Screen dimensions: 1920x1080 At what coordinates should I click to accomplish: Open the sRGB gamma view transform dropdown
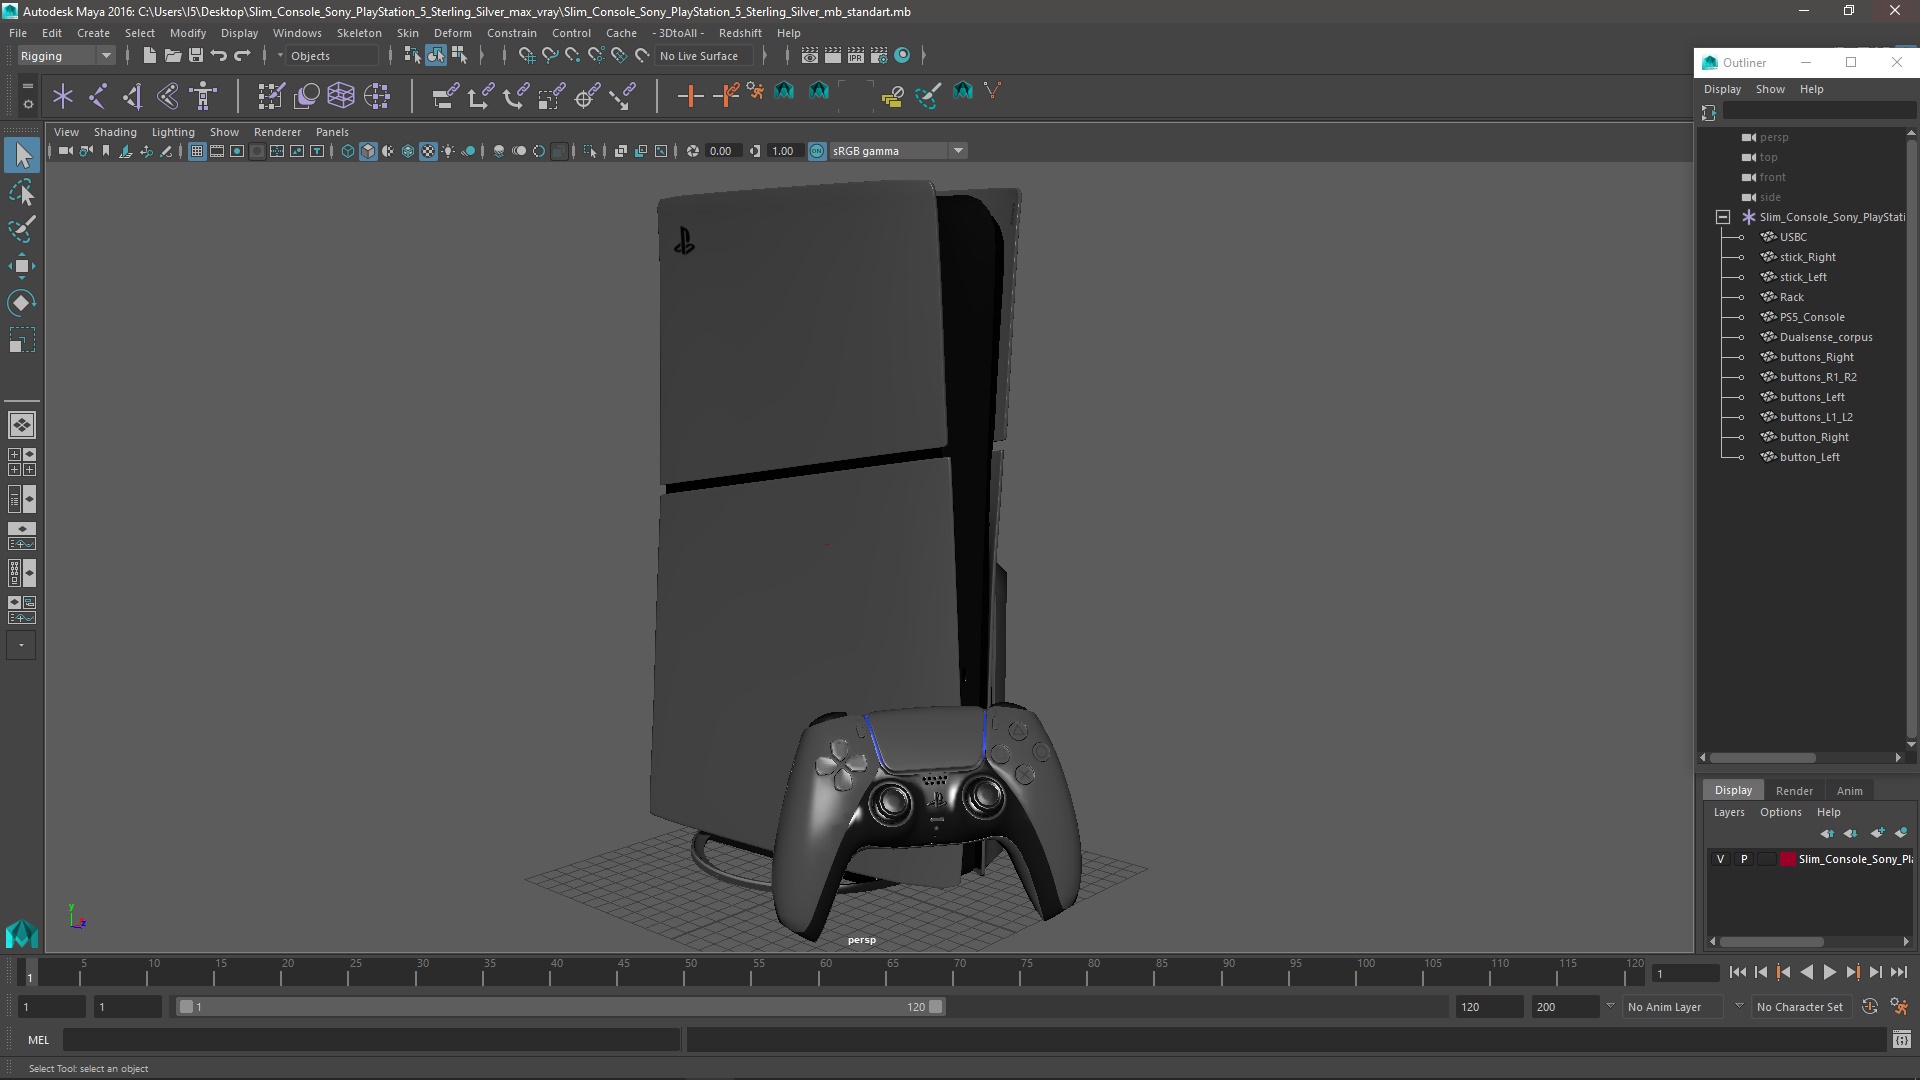point(897,151)
